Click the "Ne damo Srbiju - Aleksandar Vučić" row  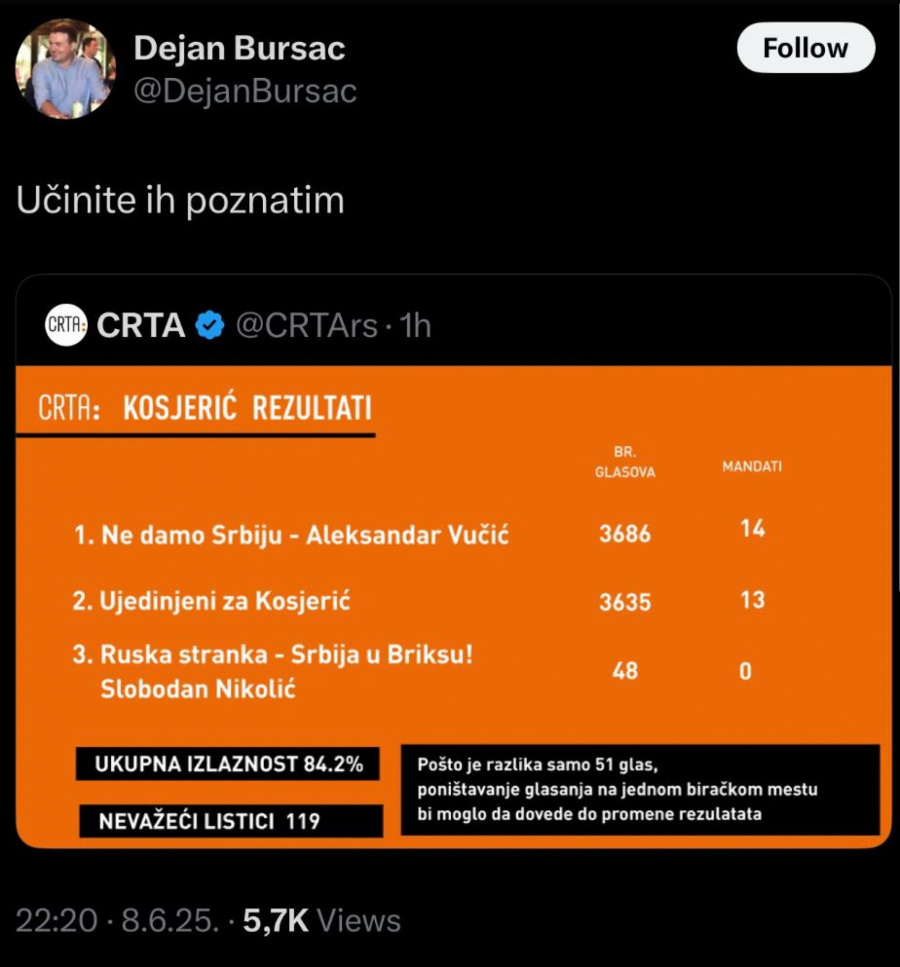(292, 535)
